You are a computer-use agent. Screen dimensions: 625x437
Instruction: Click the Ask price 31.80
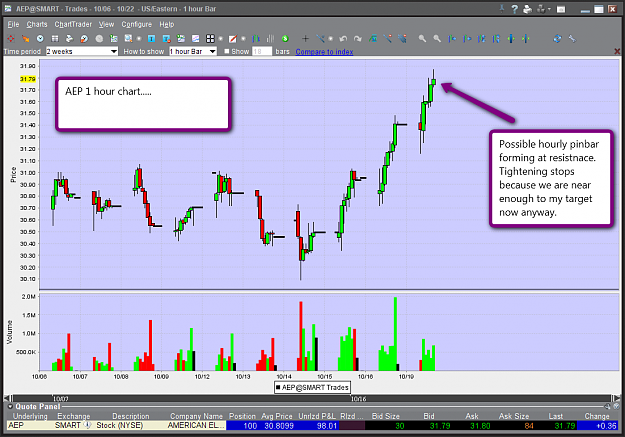point(480,425)
